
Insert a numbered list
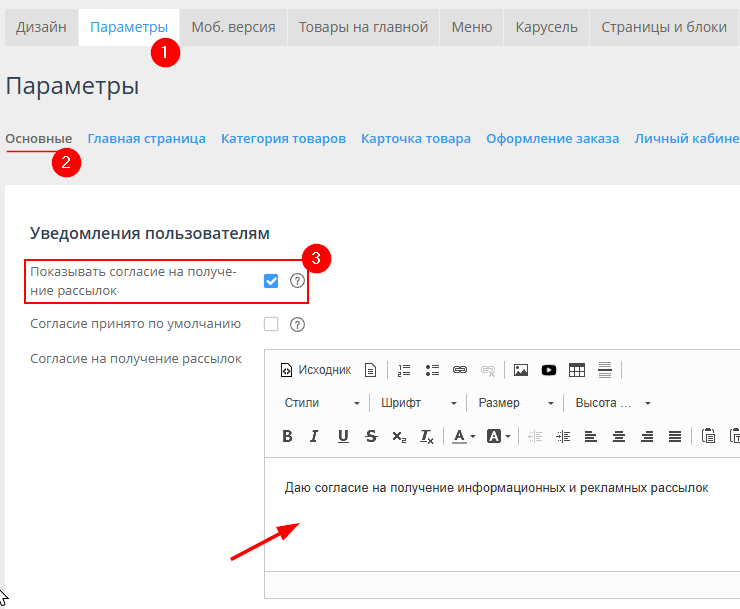[x=404, y=370]
